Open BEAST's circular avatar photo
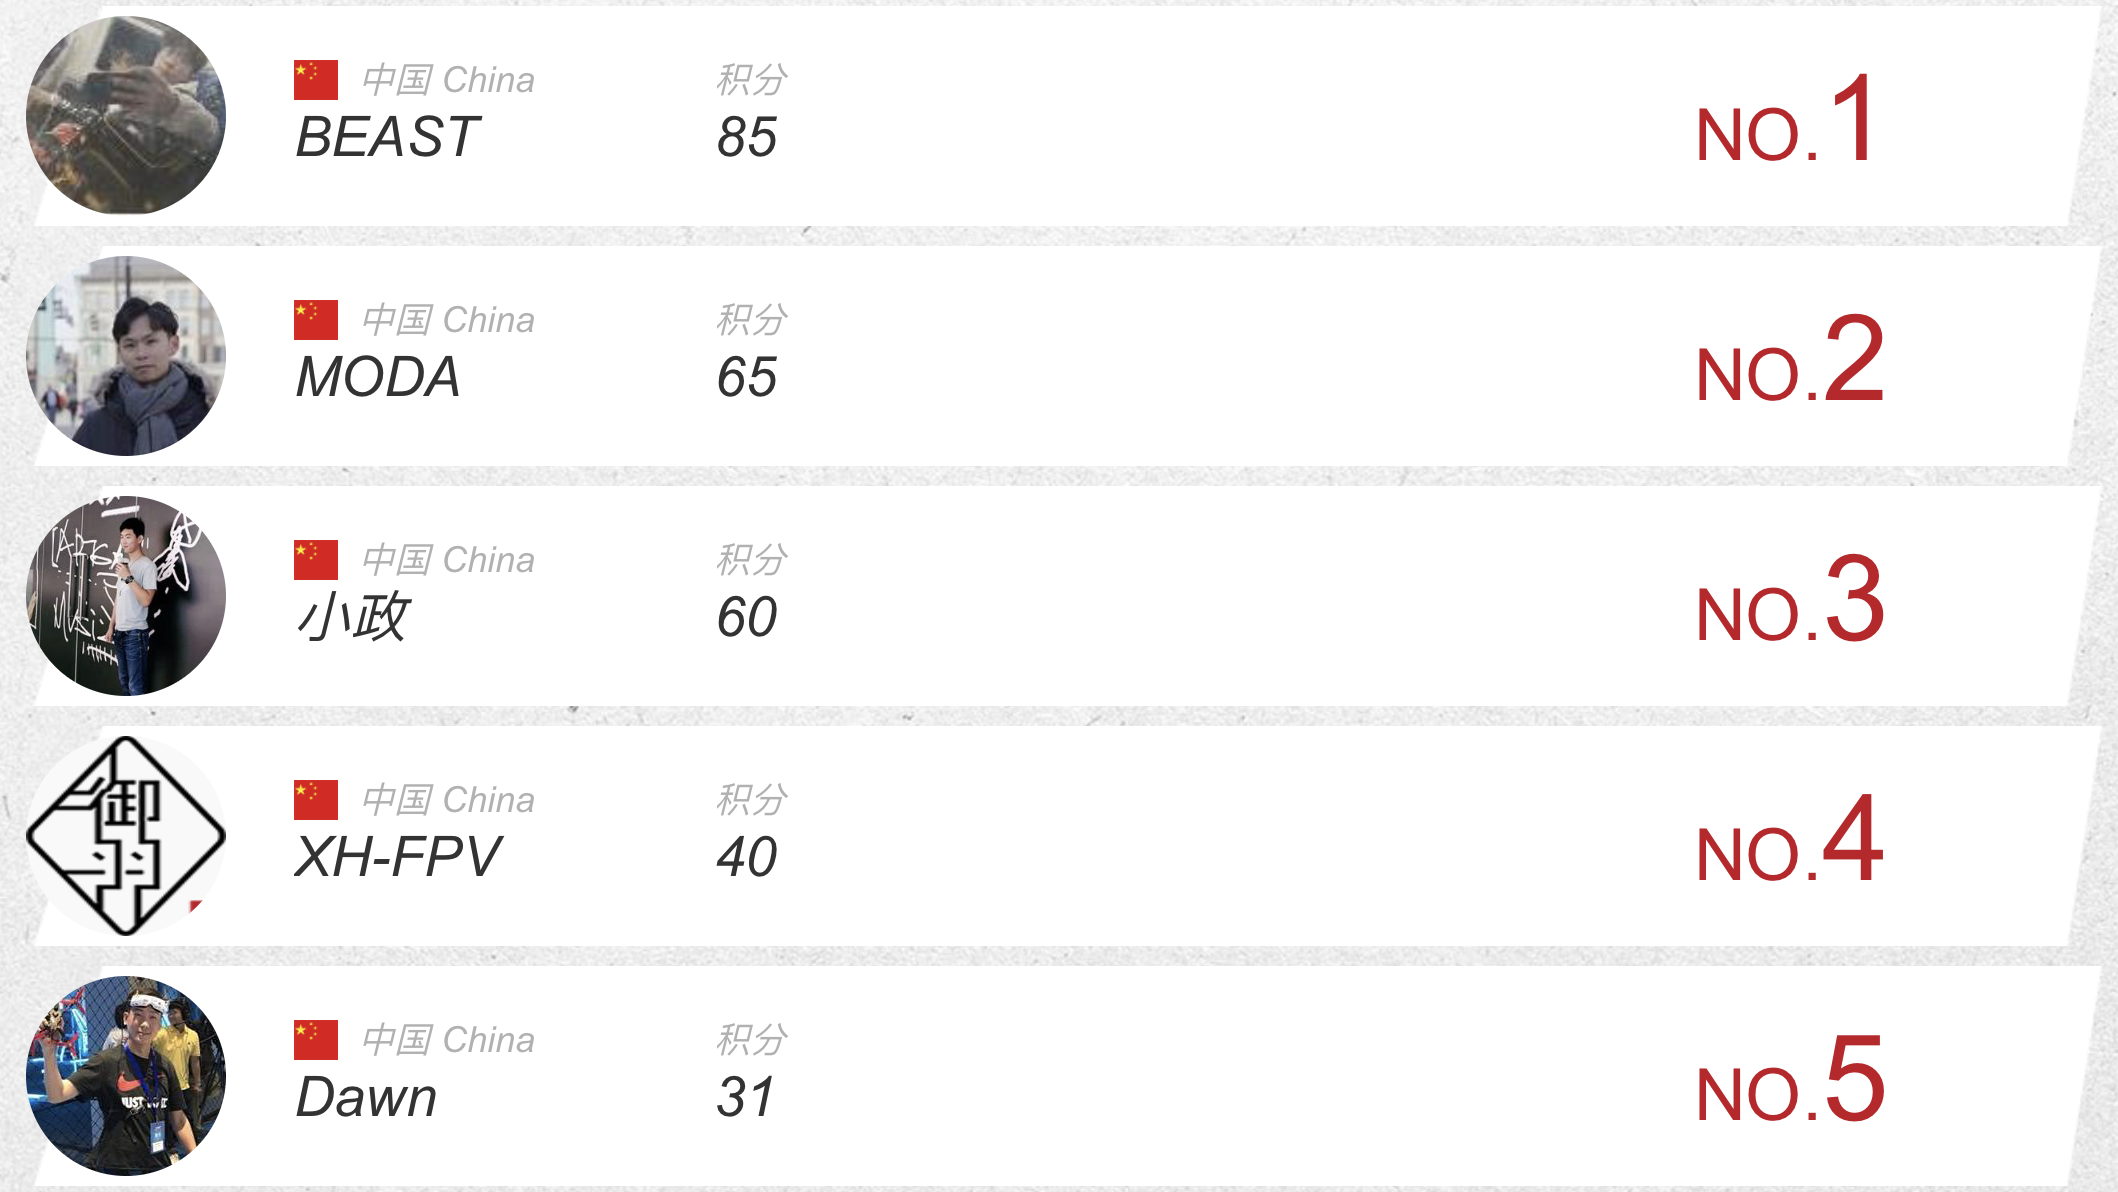Viewport: 2118px width, 1192px height. click(x=126, y=115)
